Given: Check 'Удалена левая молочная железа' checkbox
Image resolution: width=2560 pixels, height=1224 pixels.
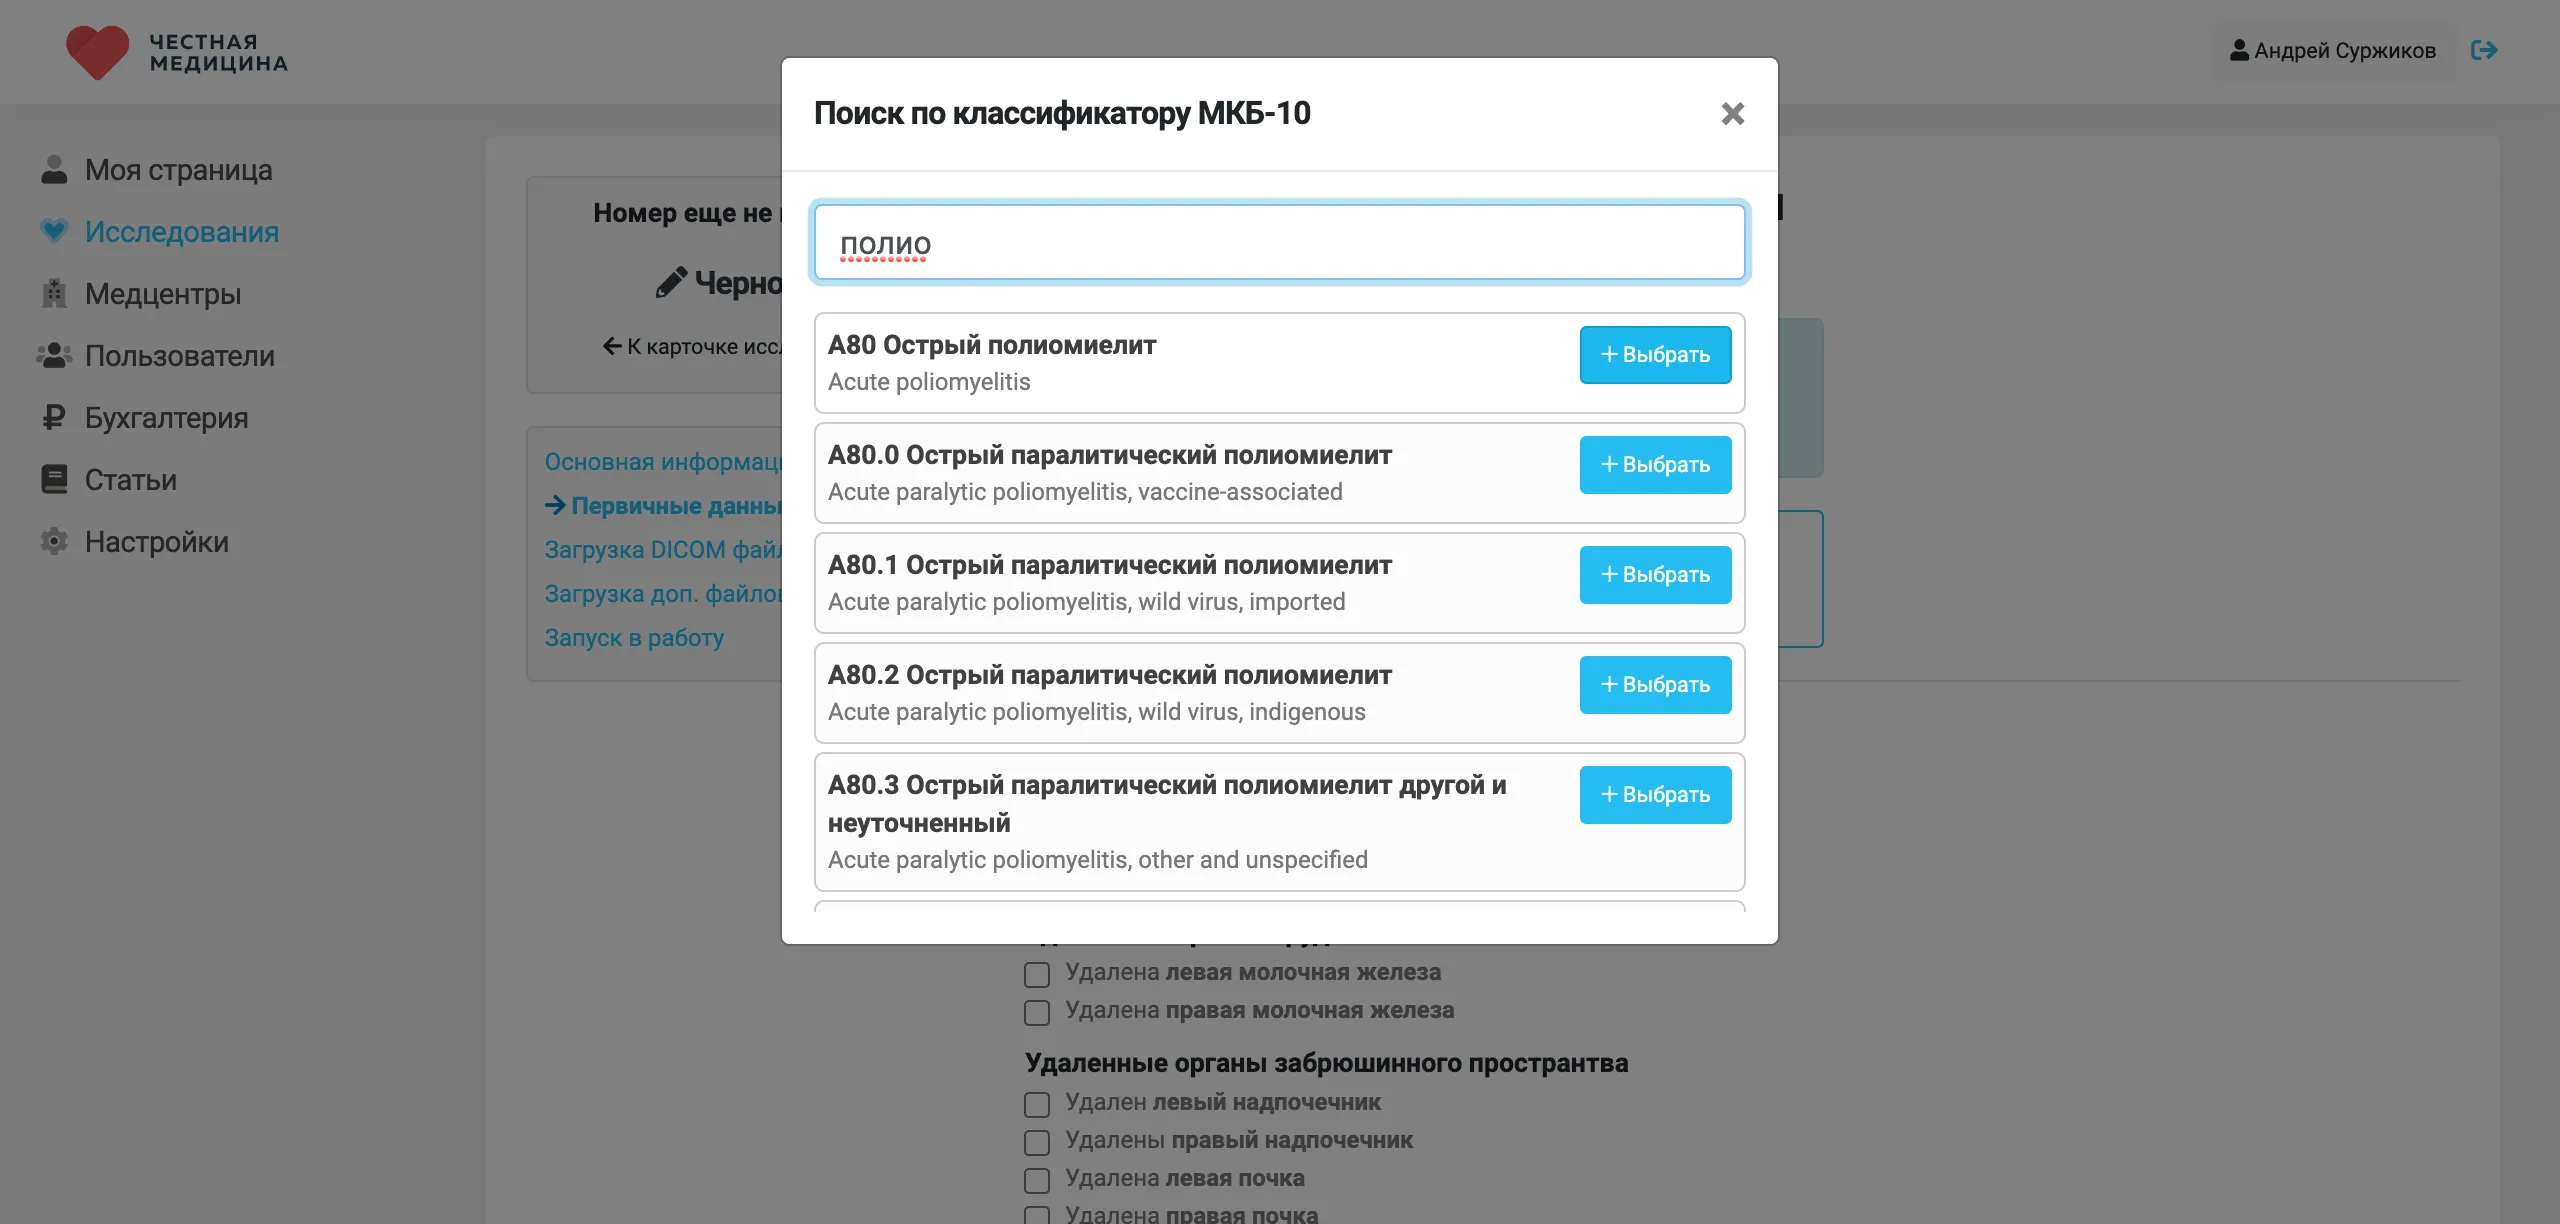Looking at the screenshot, I should point(1037,974).
